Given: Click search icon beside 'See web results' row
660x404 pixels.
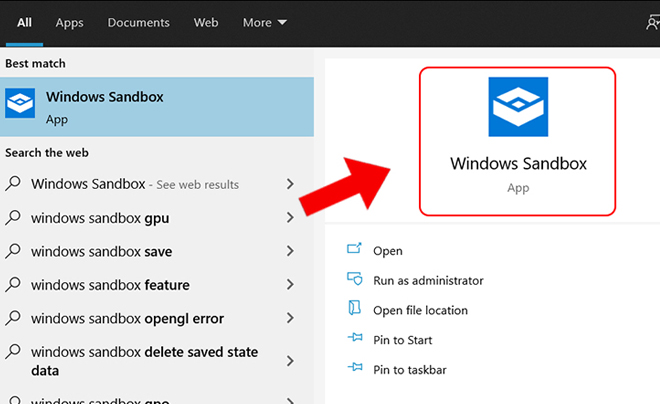Looking at the screenshot, I should 13,183.
